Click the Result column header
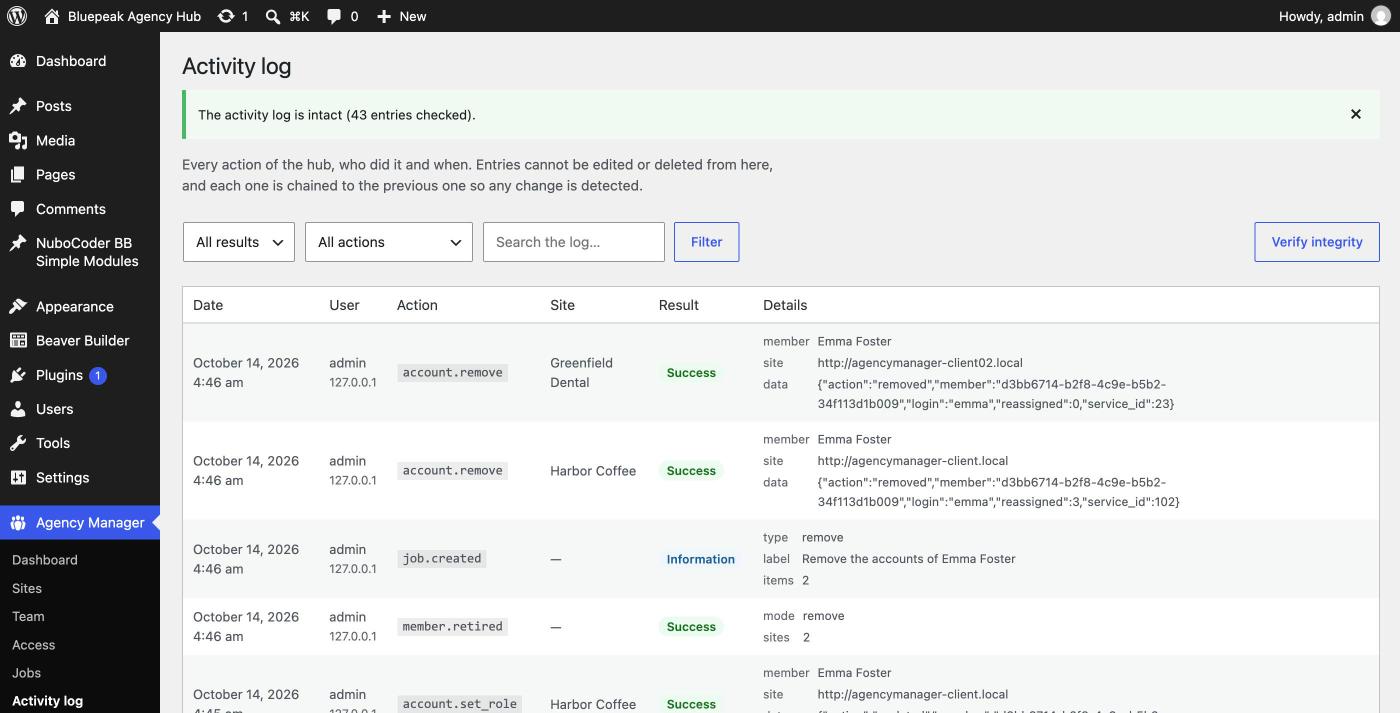The height and width of the screenshot is (713, 1400). pos(679,305)
